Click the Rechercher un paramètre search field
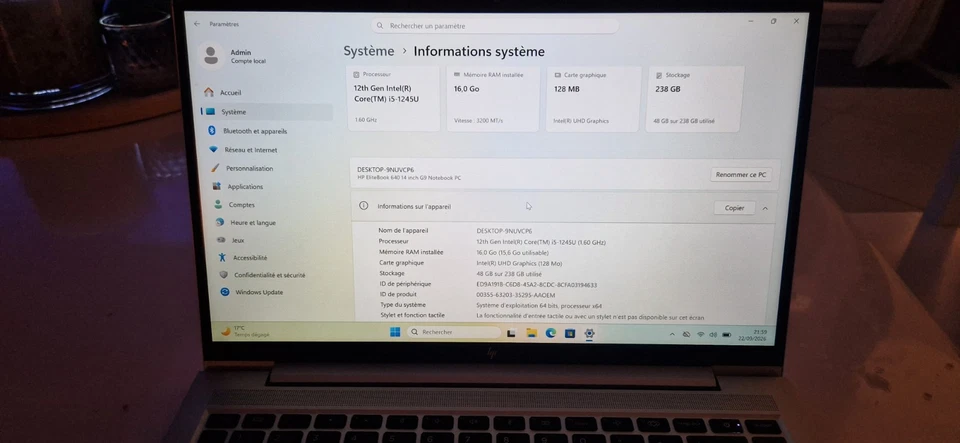The height and width of the screenshot is (443, 960). click(x=495, y=26)
